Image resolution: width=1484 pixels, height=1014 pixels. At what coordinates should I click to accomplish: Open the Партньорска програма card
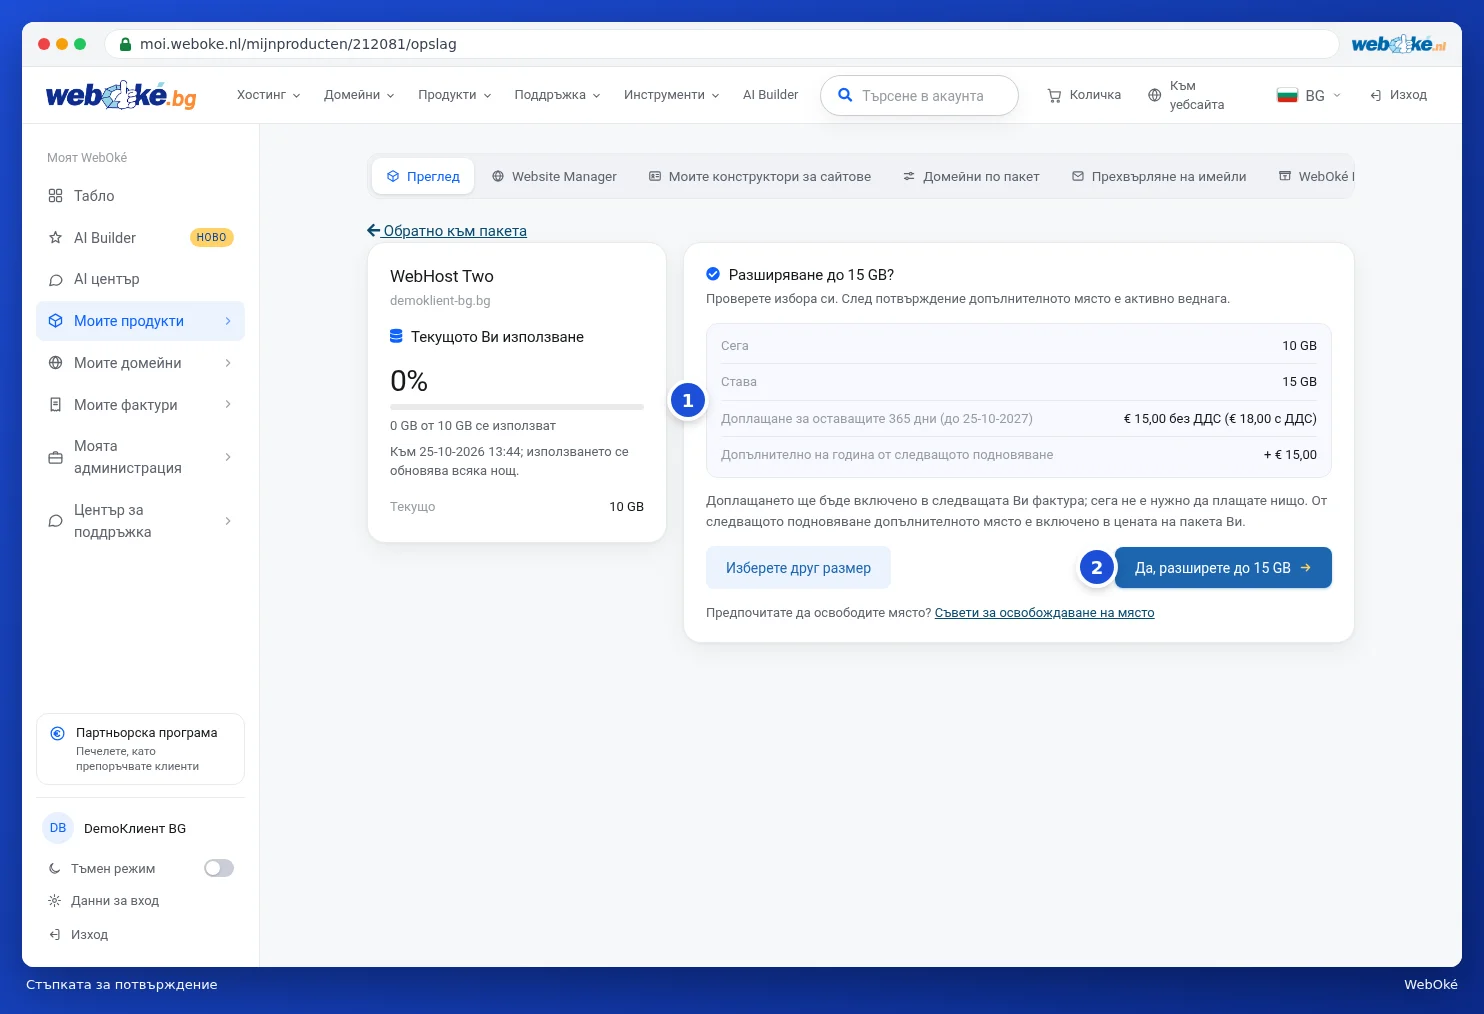coord(140,749)
